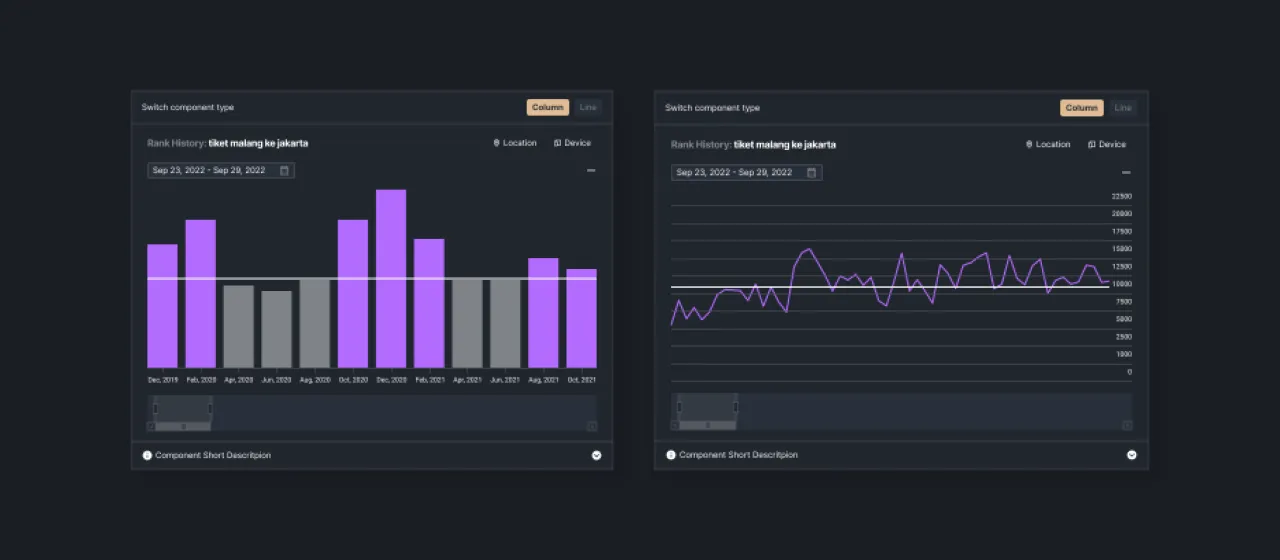The image size is (1280, 560).
Task: Click right scroll arrow under line chart
Action: (1128, 426)
